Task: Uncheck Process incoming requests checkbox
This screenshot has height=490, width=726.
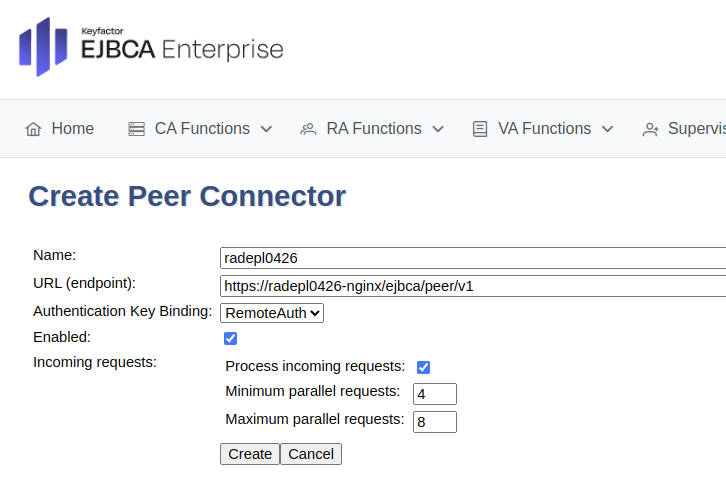Action: (423, 367)
